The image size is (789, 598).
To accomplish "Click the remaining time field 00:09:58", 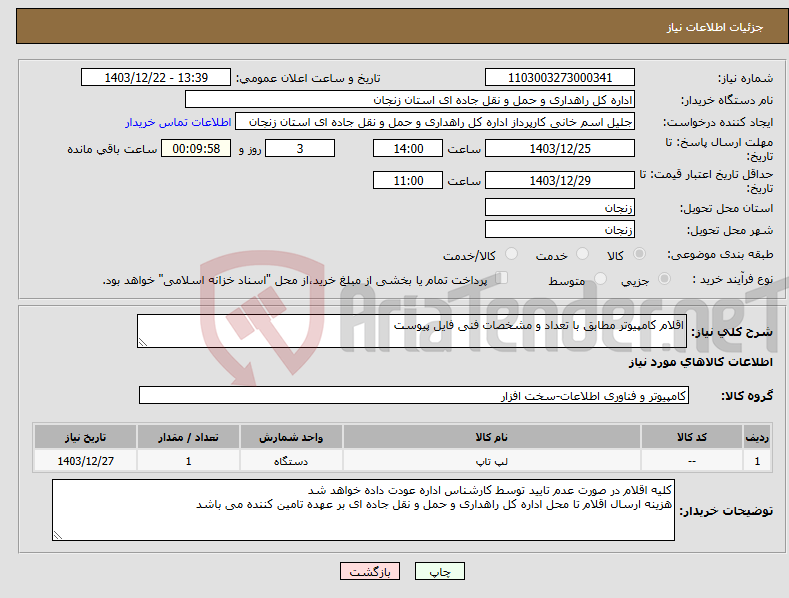I will [x=196, y=148].
